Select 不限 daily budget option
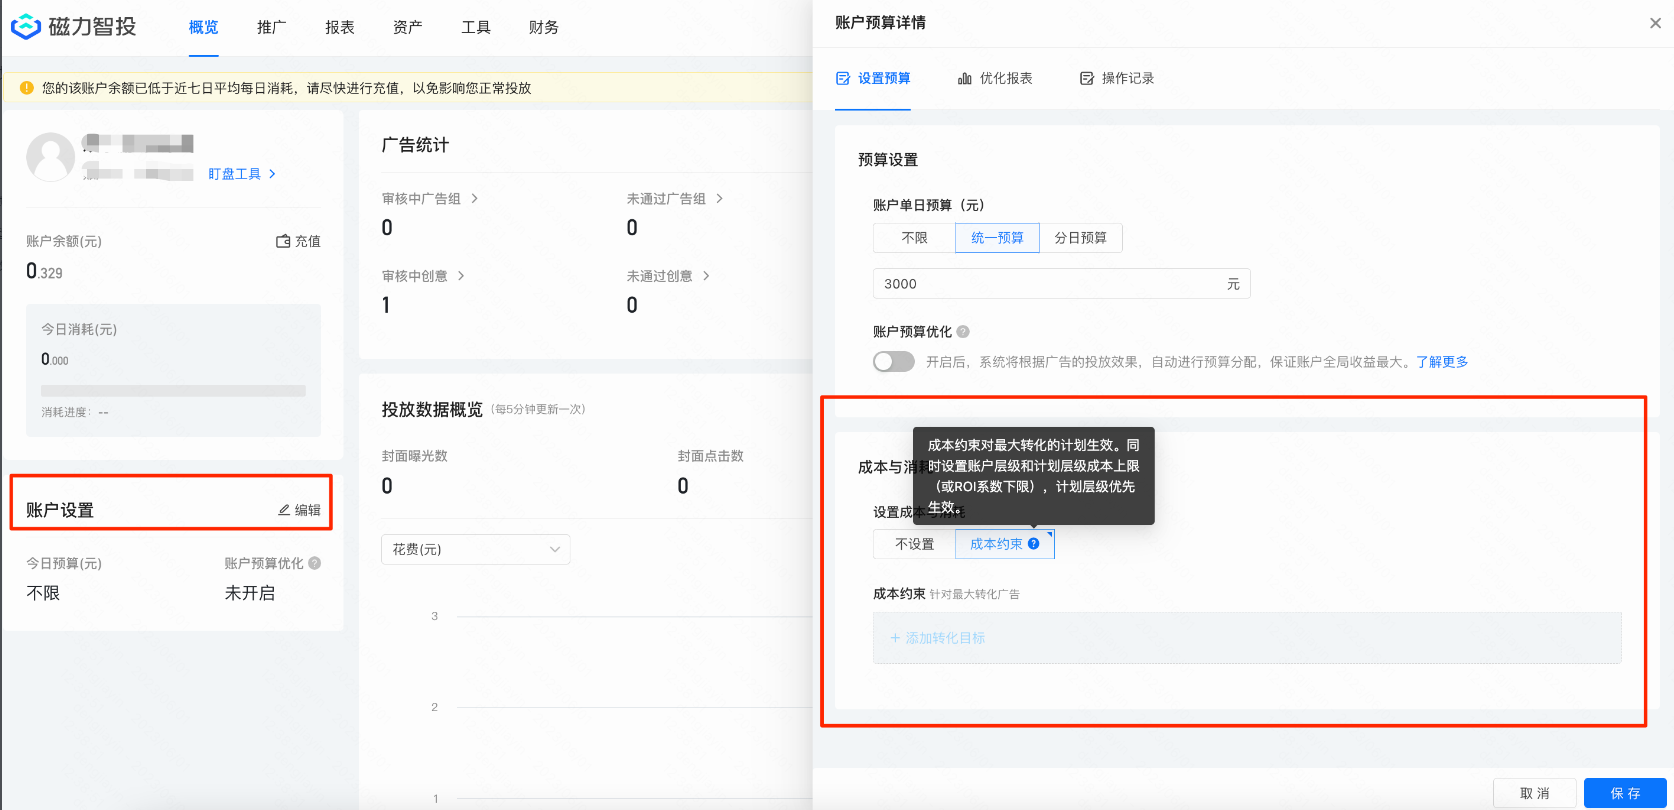This screenshot has height=810, width=1674. [x=914, y=238]
